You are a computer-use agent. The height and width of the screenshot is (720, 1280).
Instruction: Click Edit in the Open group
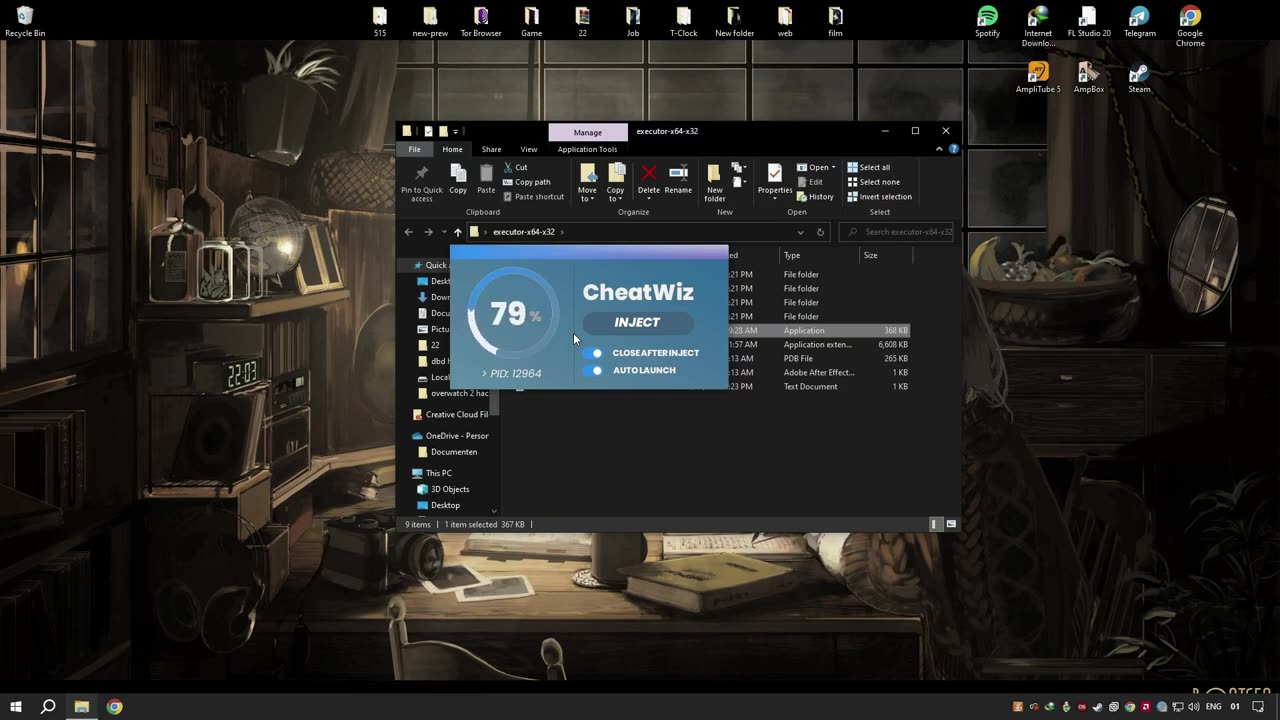pos(810,182)
